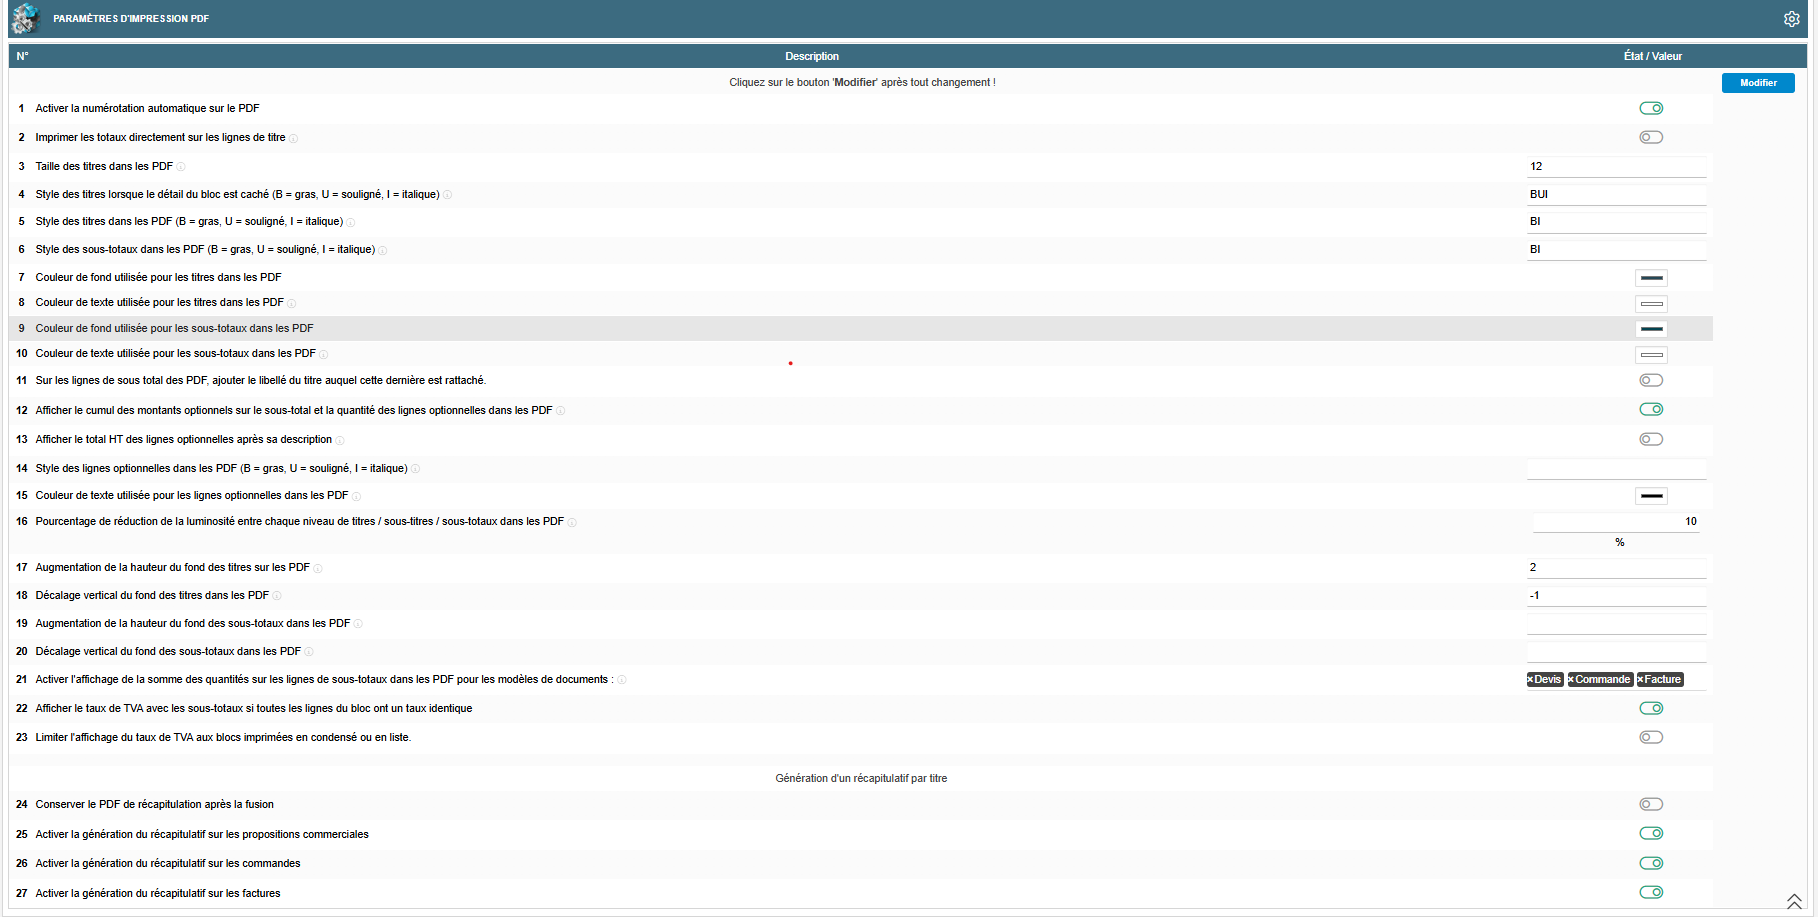Enable totals on title lines toggle
1818x917 pixels.
1651,137
